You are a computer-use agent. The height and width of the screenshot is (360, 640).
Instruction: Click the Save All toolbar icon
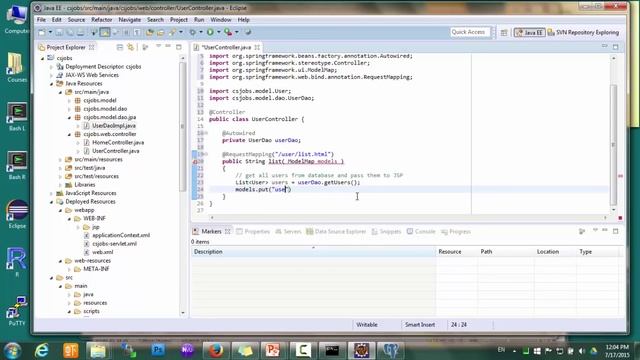click(x=70, y=32)
